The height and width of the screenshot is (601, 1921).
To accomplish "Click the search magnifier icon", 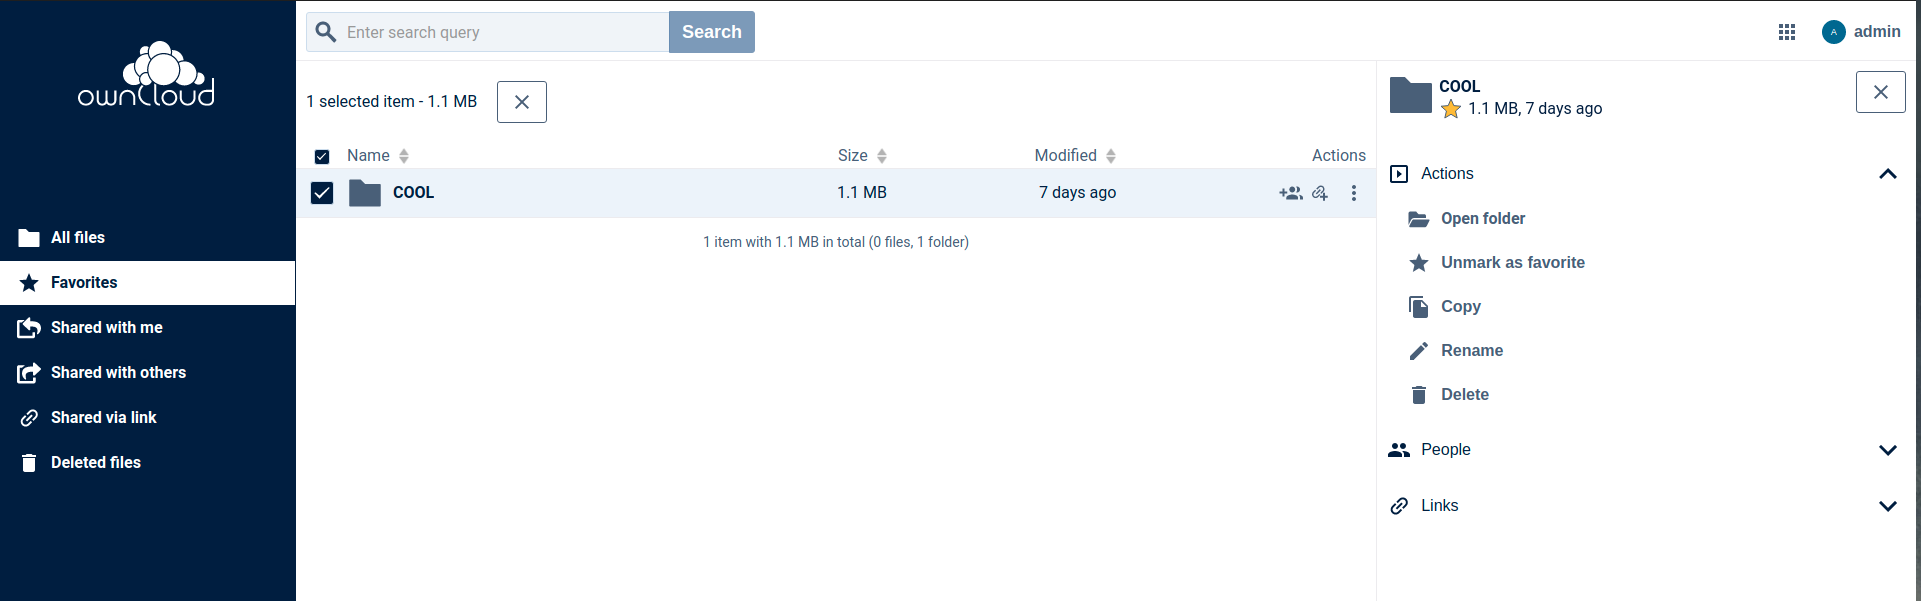I will pos(326,32).
